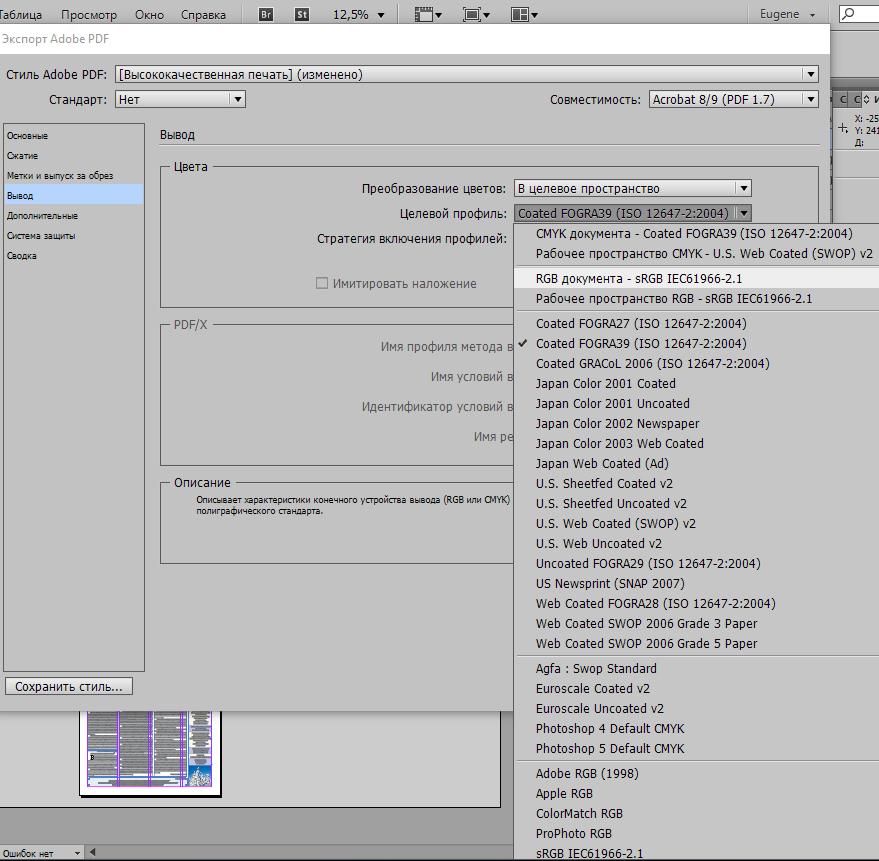Select Photoshop 4 Default CMYK
The width and height of the screenshot is (879, 861).
coord(696,729)
